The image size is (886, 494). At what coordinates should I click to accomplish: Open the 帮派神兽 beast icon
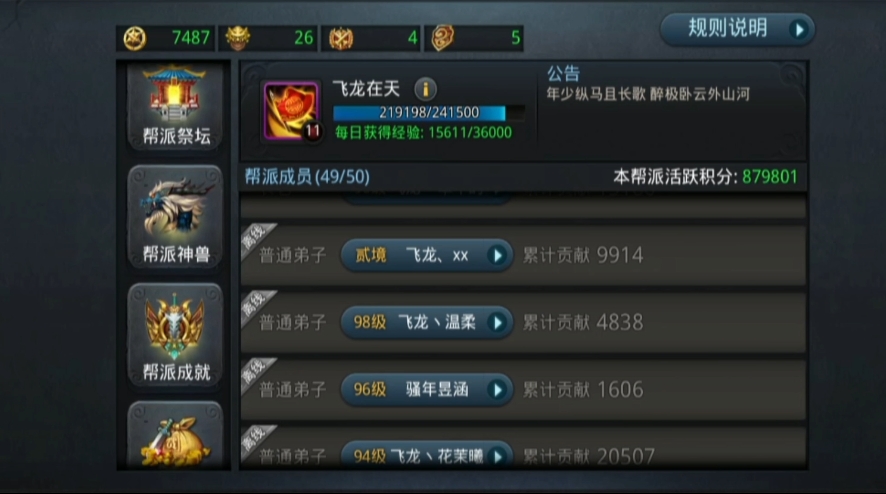coord(175,216)
